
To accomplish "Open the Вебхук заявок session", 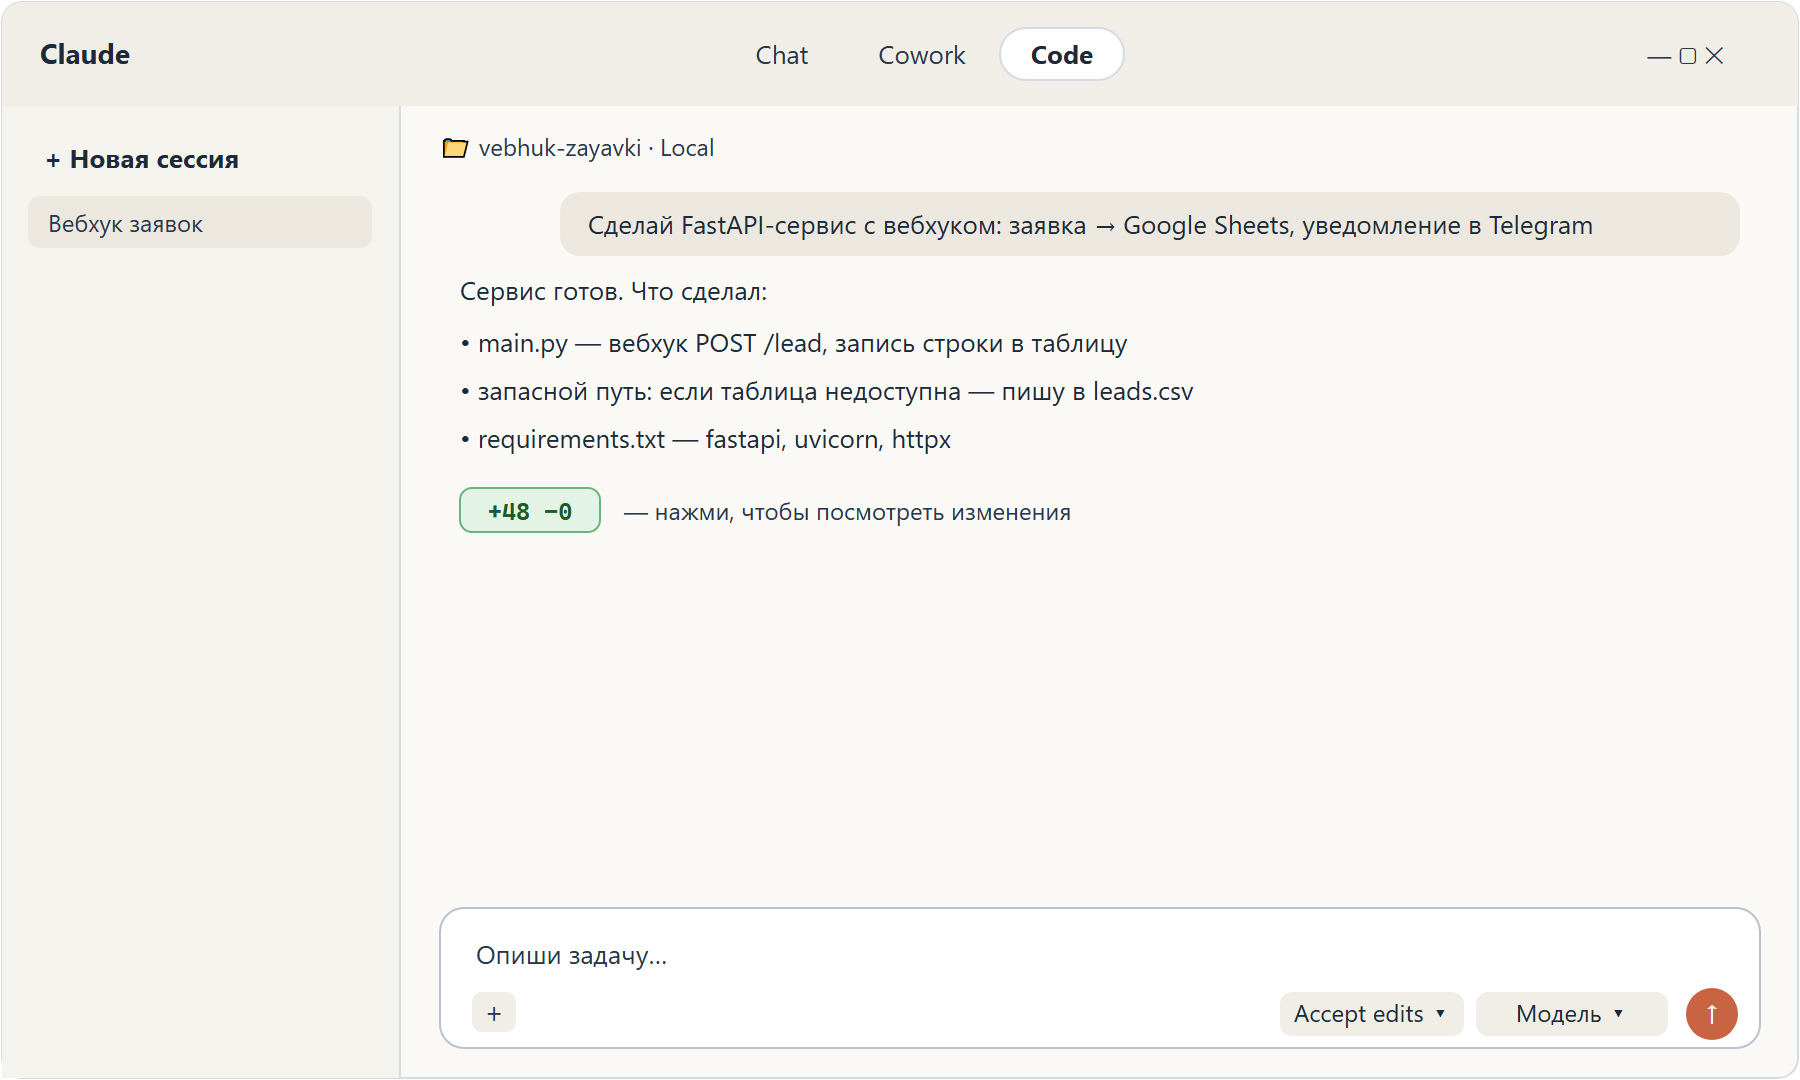I will [200, 223].
